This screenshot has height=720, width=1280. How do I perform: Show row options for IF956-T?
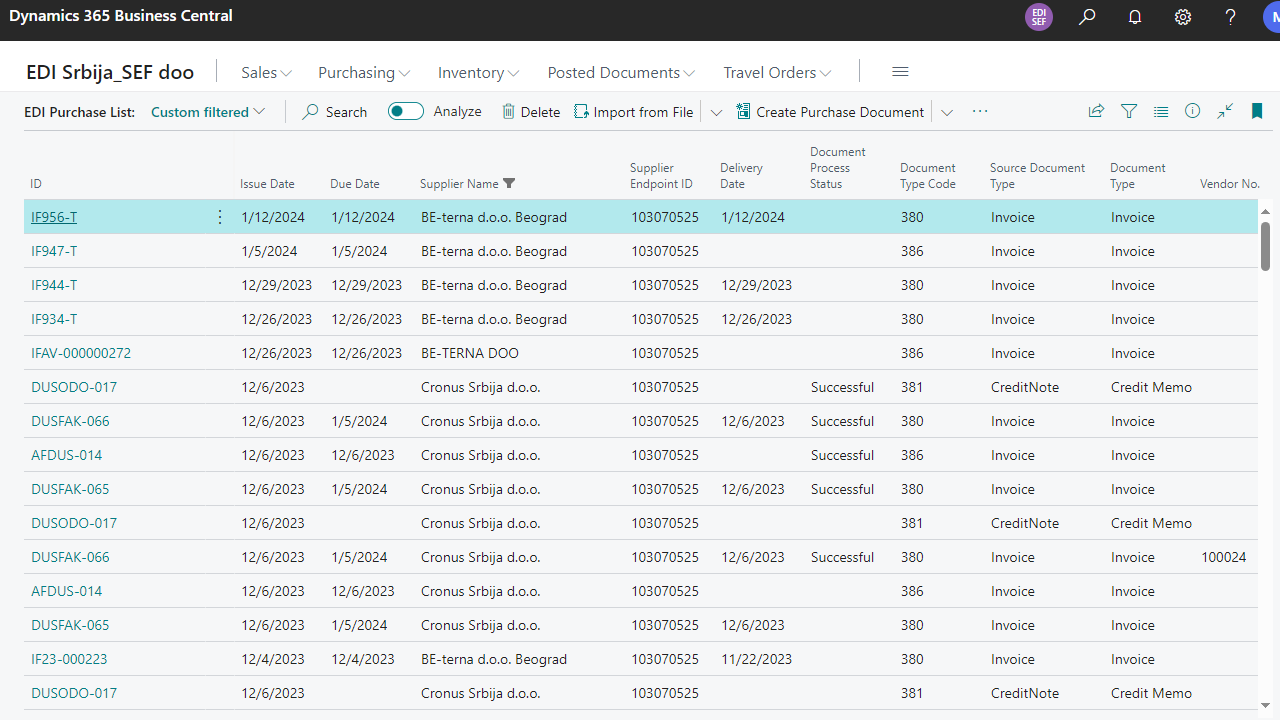(220, 217)
